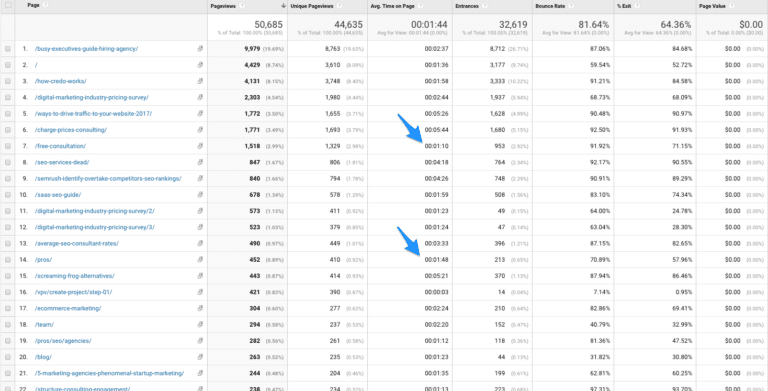Select checkbox for /pros/ row 14

coord(7,260)
